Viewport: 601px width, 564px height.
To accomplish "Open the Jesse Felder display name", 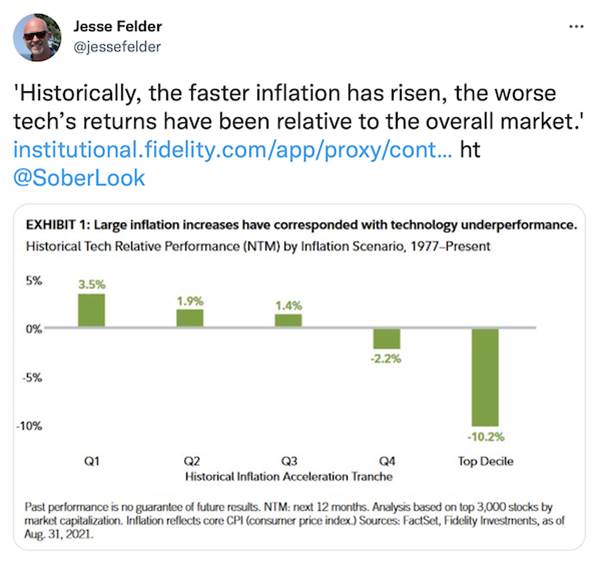I will point(118,26).
